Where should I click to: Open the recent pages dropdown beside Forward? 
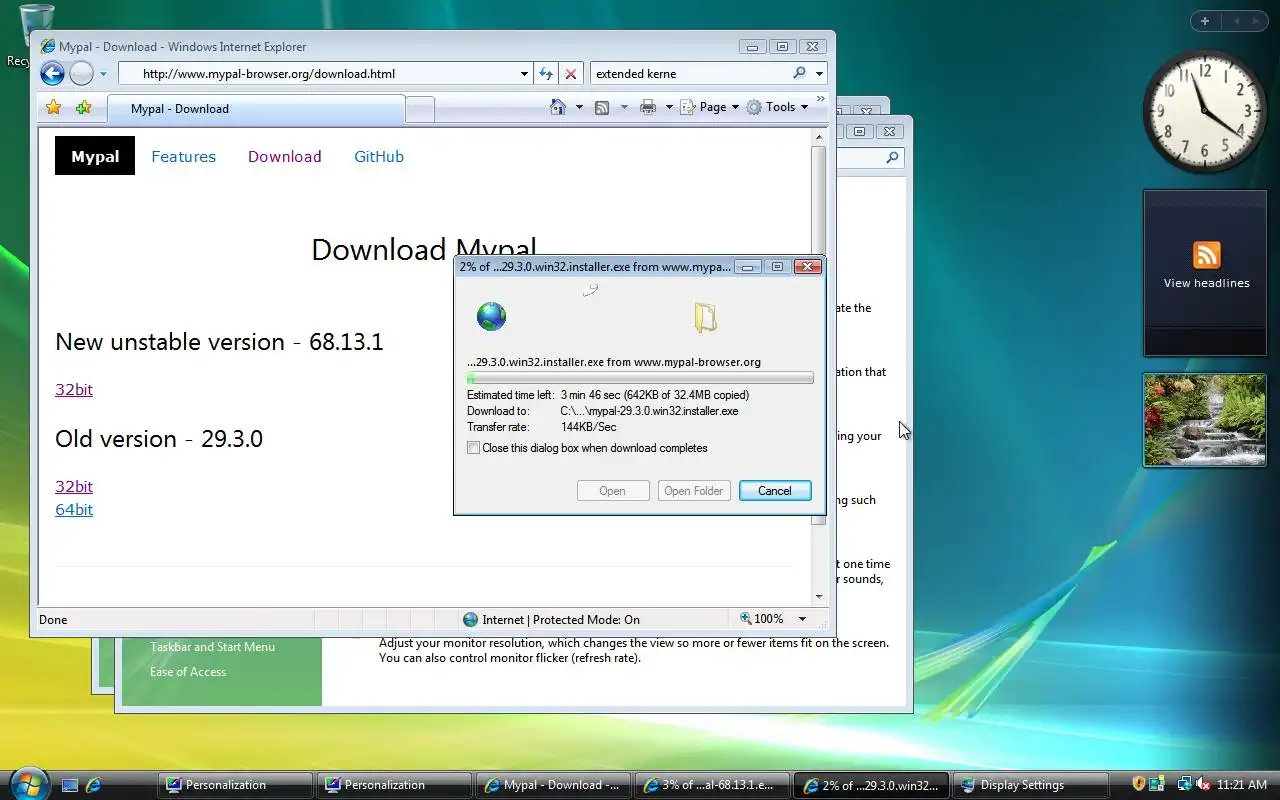103,74
